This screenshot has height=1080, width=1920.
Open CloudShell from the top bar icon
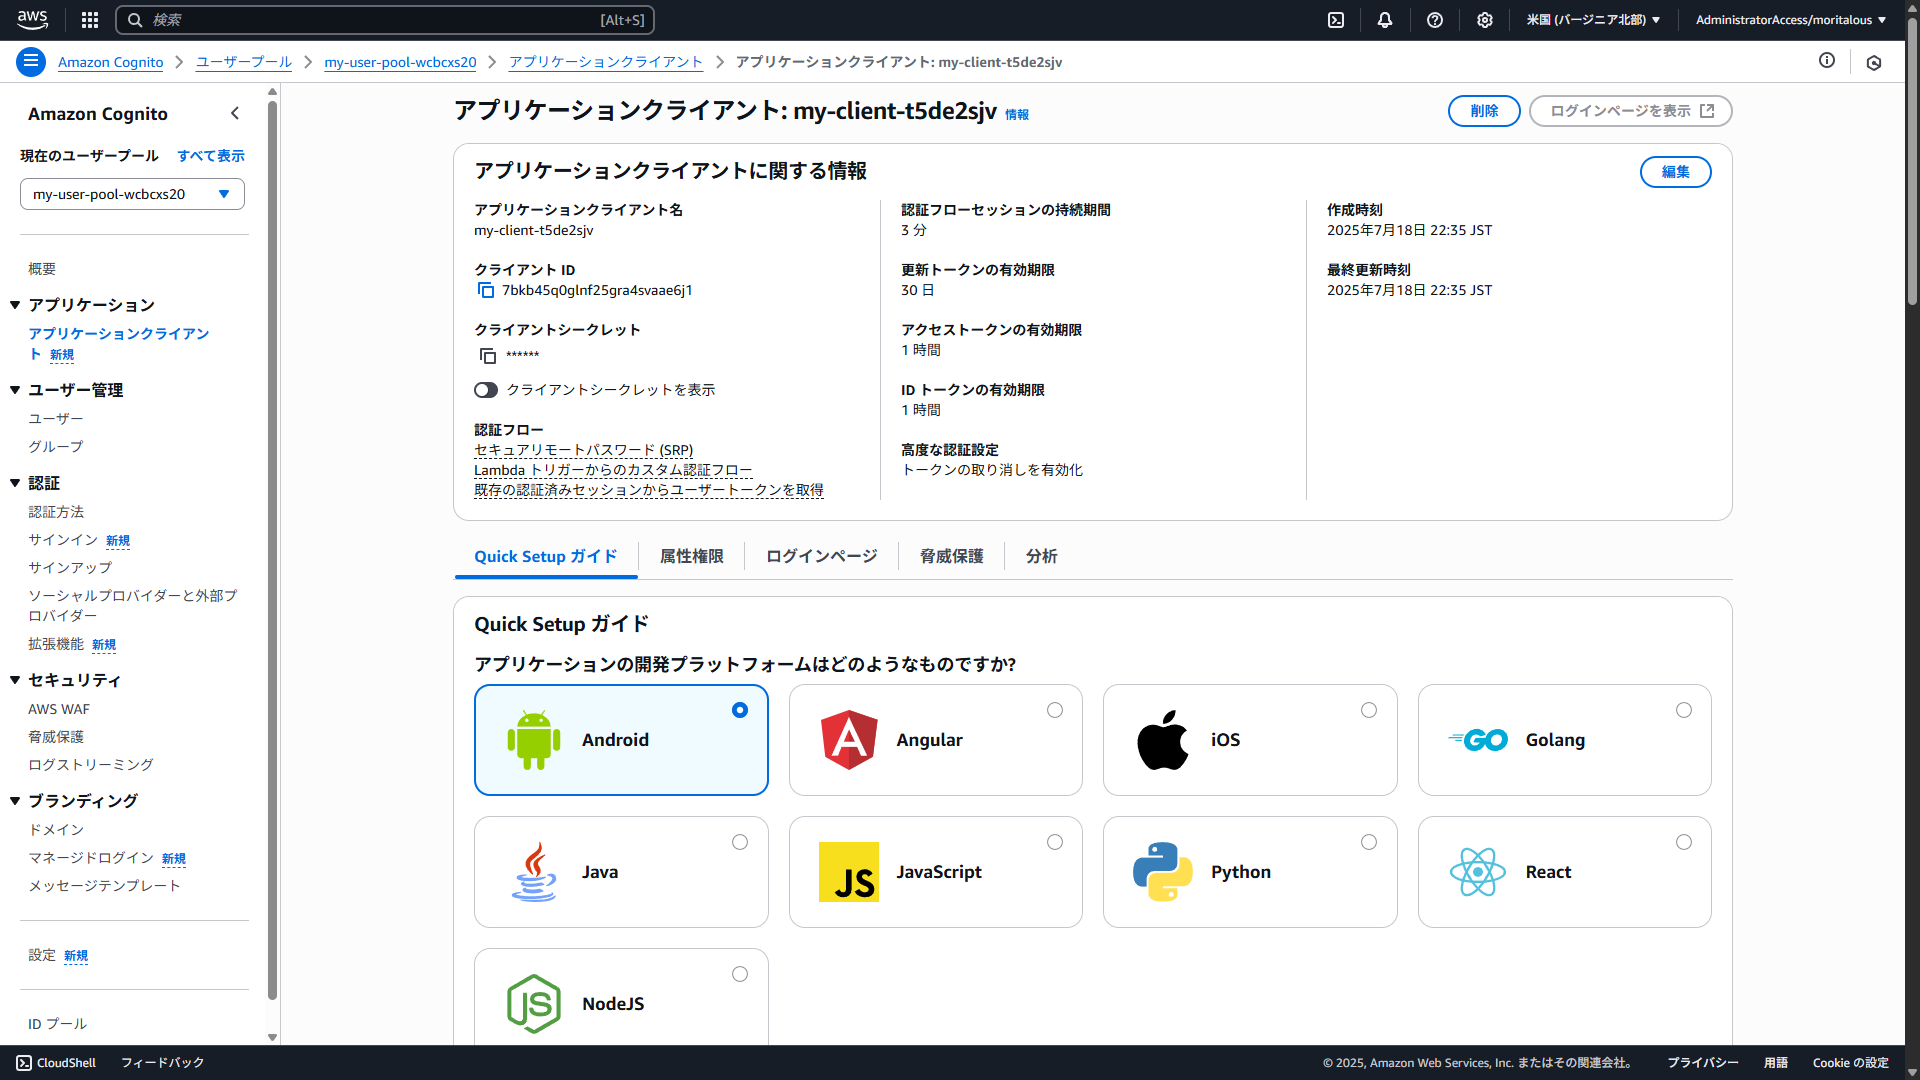click(x=1336, y=20)
